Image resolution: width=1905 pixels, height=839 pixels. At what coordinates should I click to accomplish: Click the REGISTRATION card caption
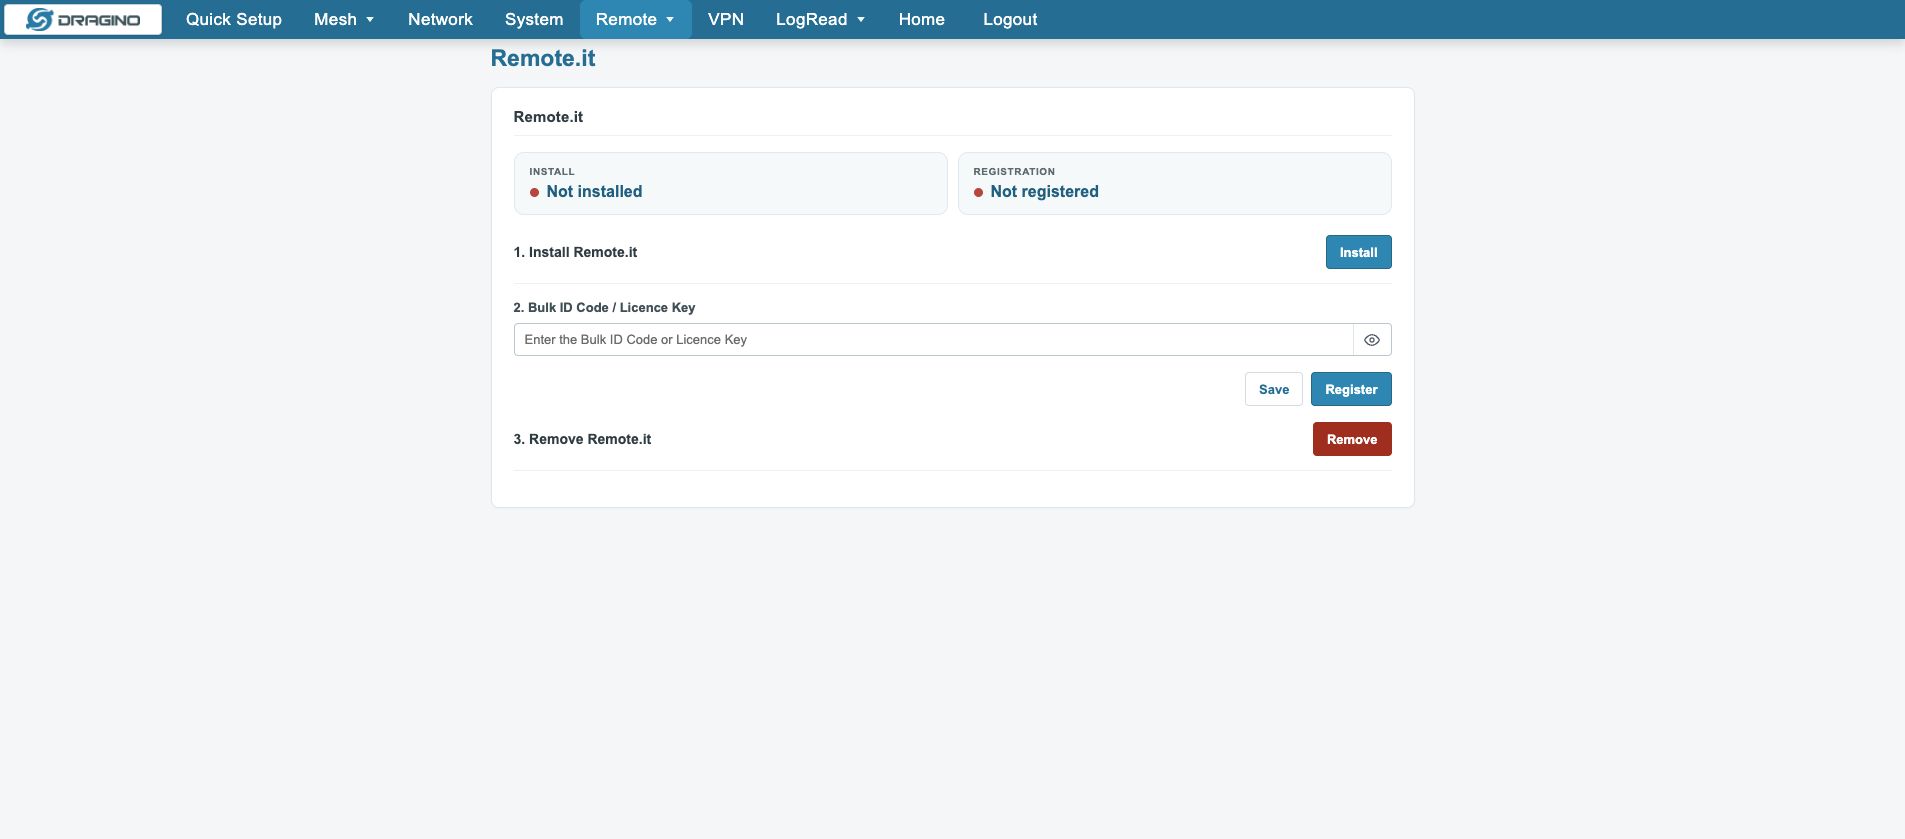coord(1014,172)
